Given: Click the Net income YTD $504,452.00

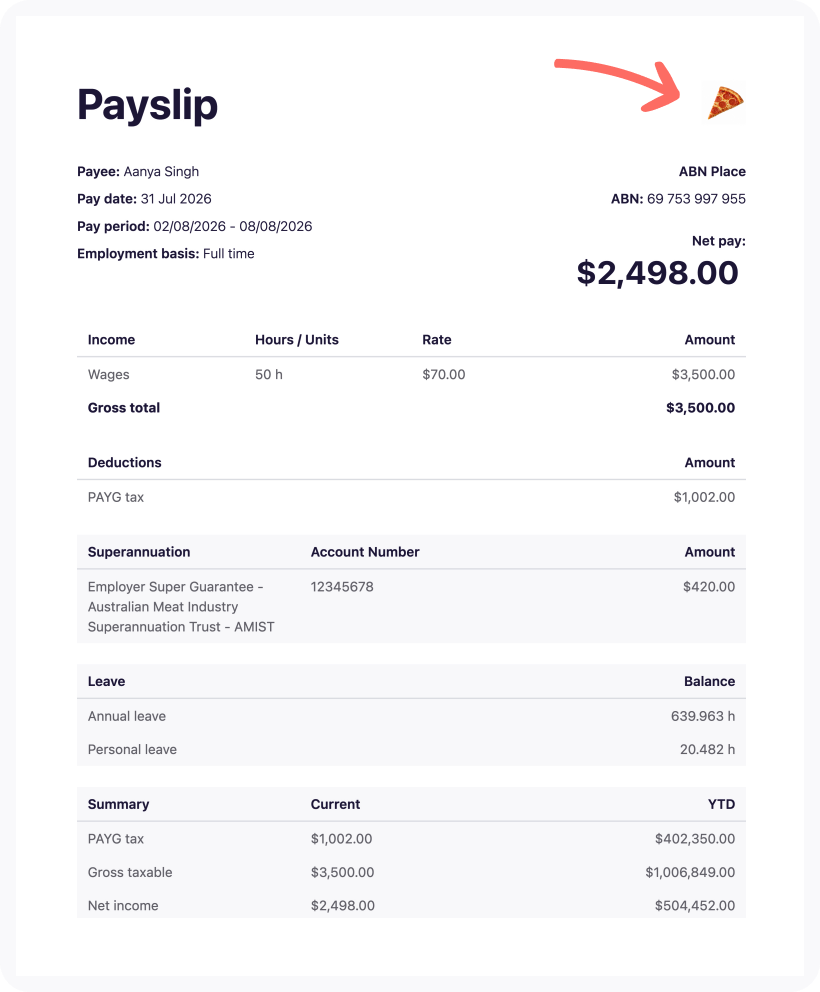Looking at the screenshot, I should [695, 906].
